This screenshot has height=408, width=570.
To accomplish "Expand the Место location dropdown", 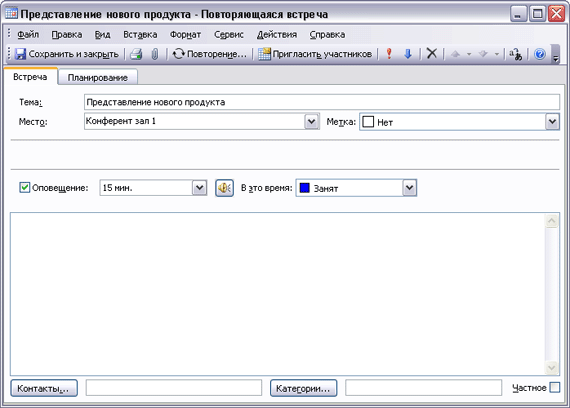I will (312, 121).
